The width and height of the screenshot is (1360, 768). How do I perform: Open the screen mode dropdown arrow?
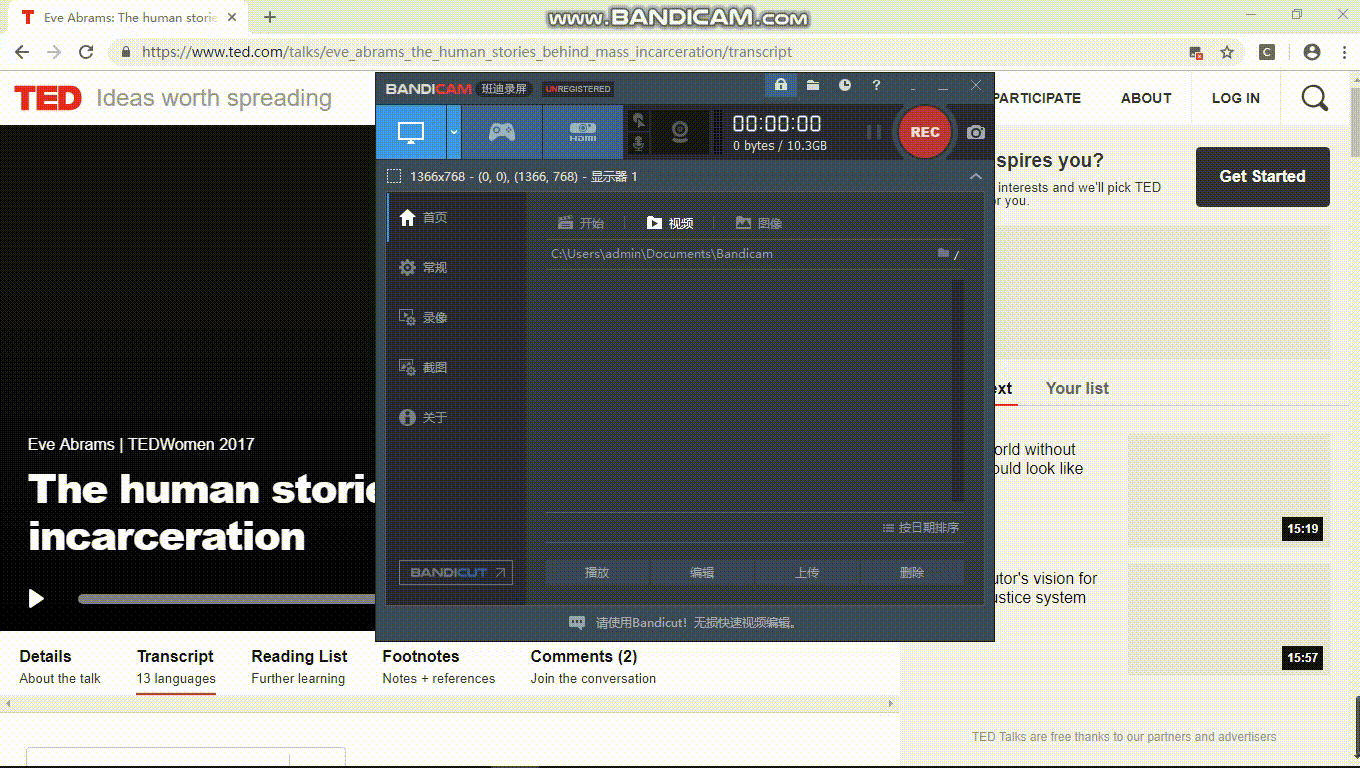(x=453, y=132)
